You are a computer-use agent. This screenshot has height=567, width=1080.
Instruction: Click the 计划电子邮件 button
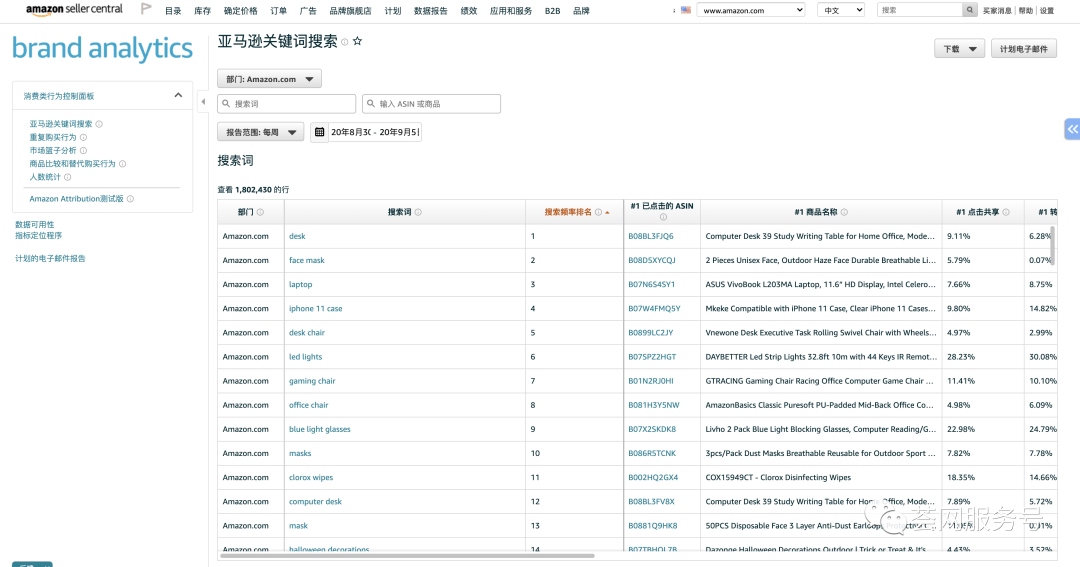(x=1023, y=49)
